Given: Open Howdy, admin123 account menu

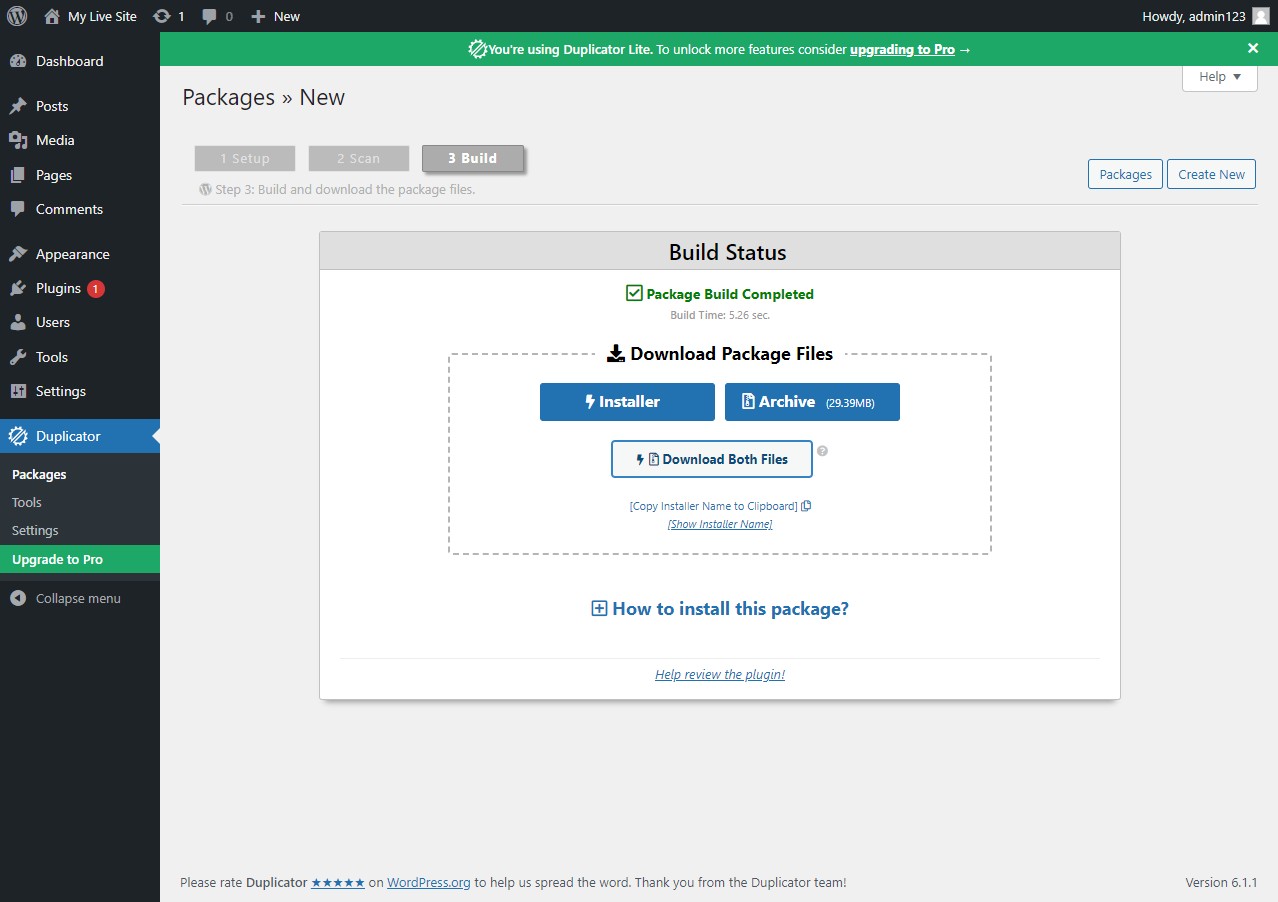Looking at the screenshot, I should click(x=1204, y=16).
